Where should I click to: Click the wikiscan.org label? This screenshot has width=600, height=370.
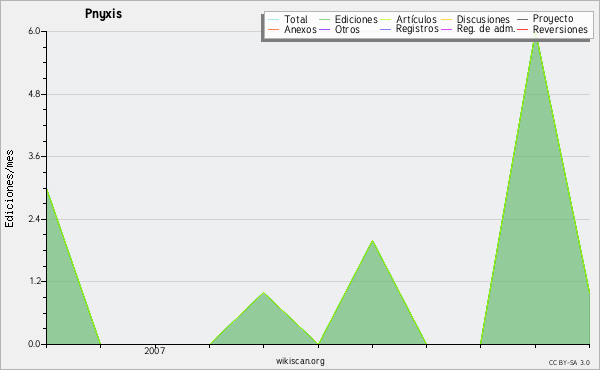(300, 361)
